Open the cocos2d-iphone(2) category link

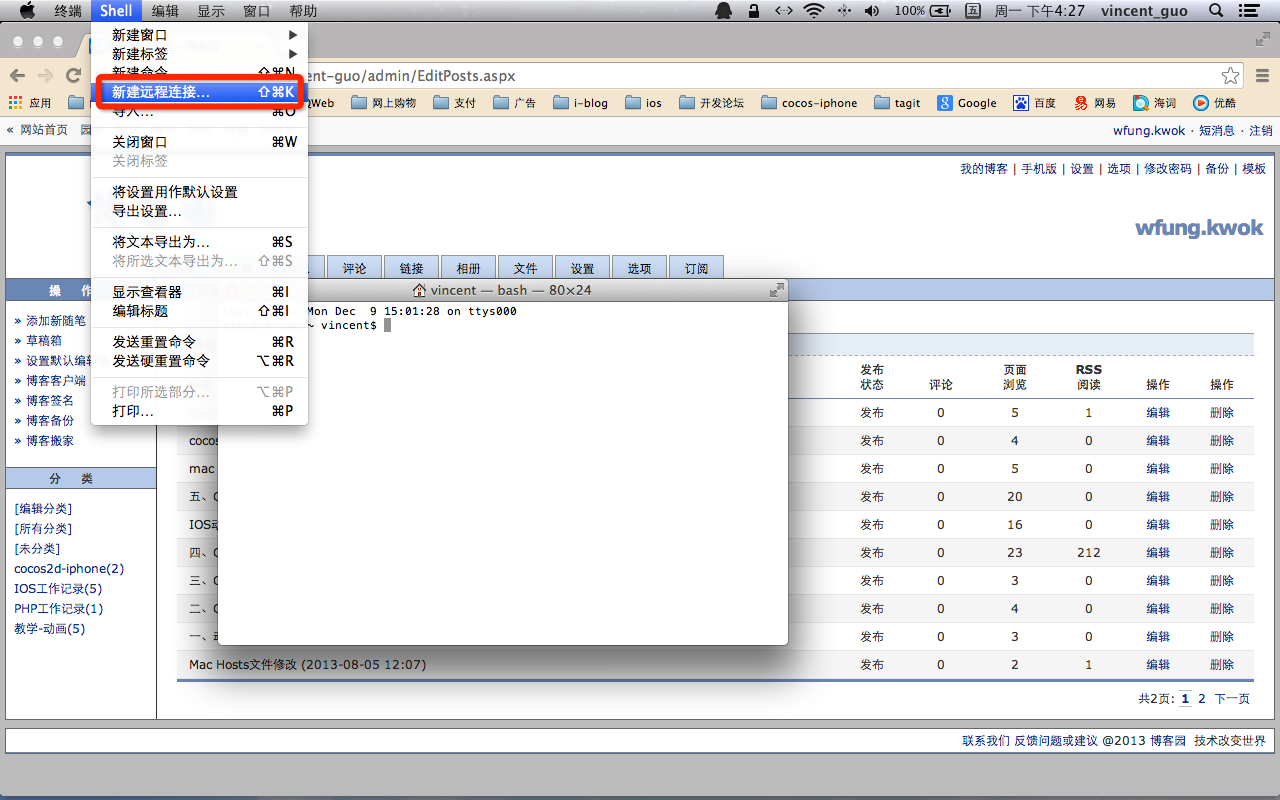coord(69,569)
